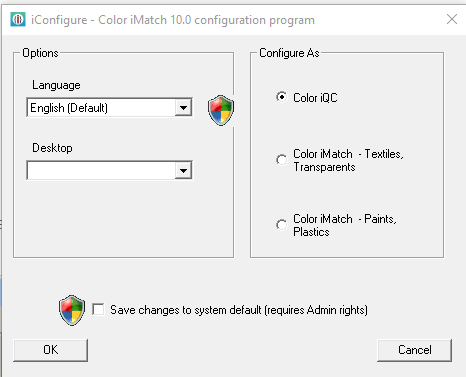
Task: Click the 'Save changes to system default' label text
Action: tap(239, 310)
